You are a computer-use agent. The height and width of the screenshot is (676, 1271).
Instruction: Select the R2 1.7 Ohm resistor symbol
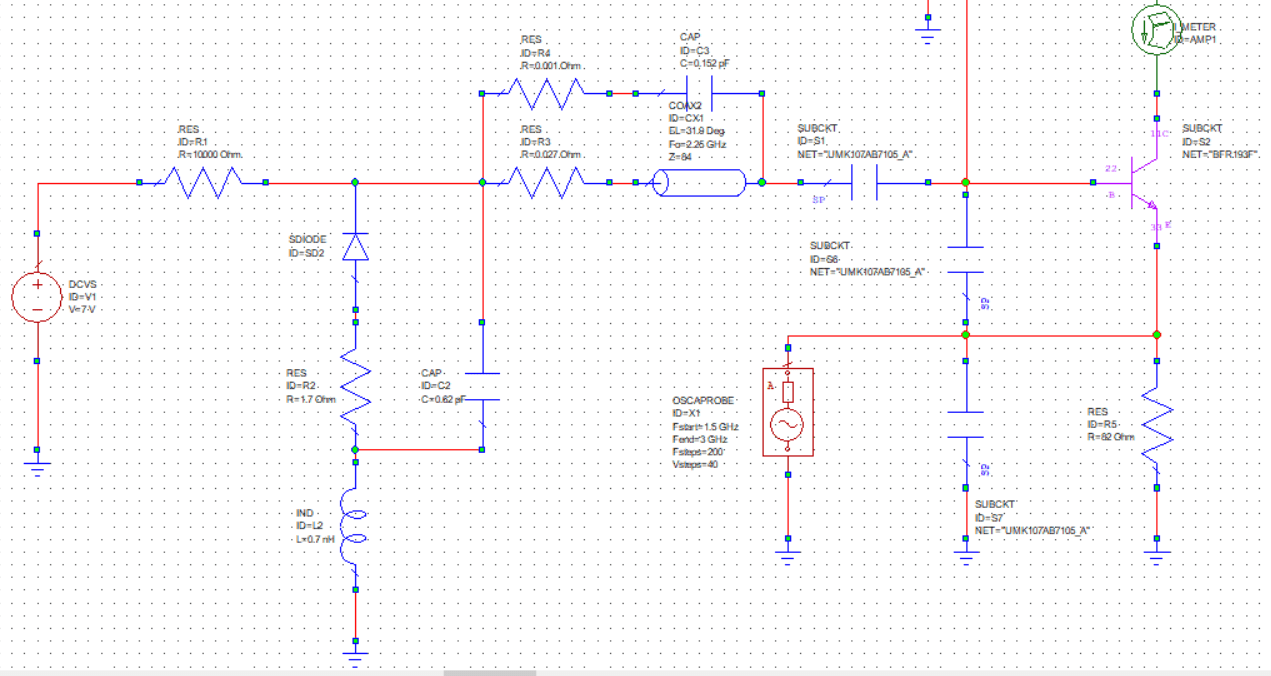click(x=355, y=385)
